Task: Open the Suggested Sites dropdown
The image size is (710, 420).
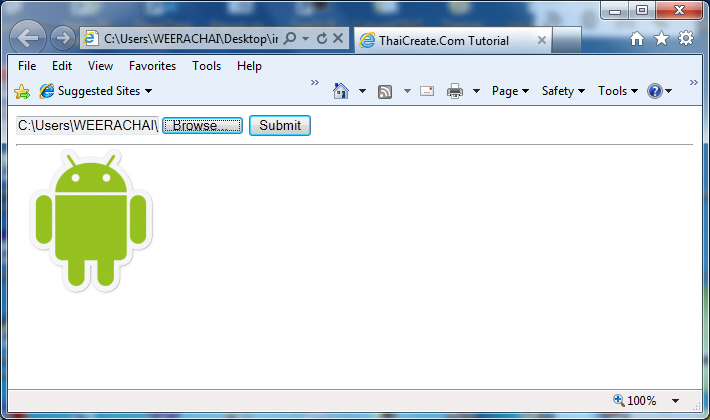Action: [x=96, y=91]
